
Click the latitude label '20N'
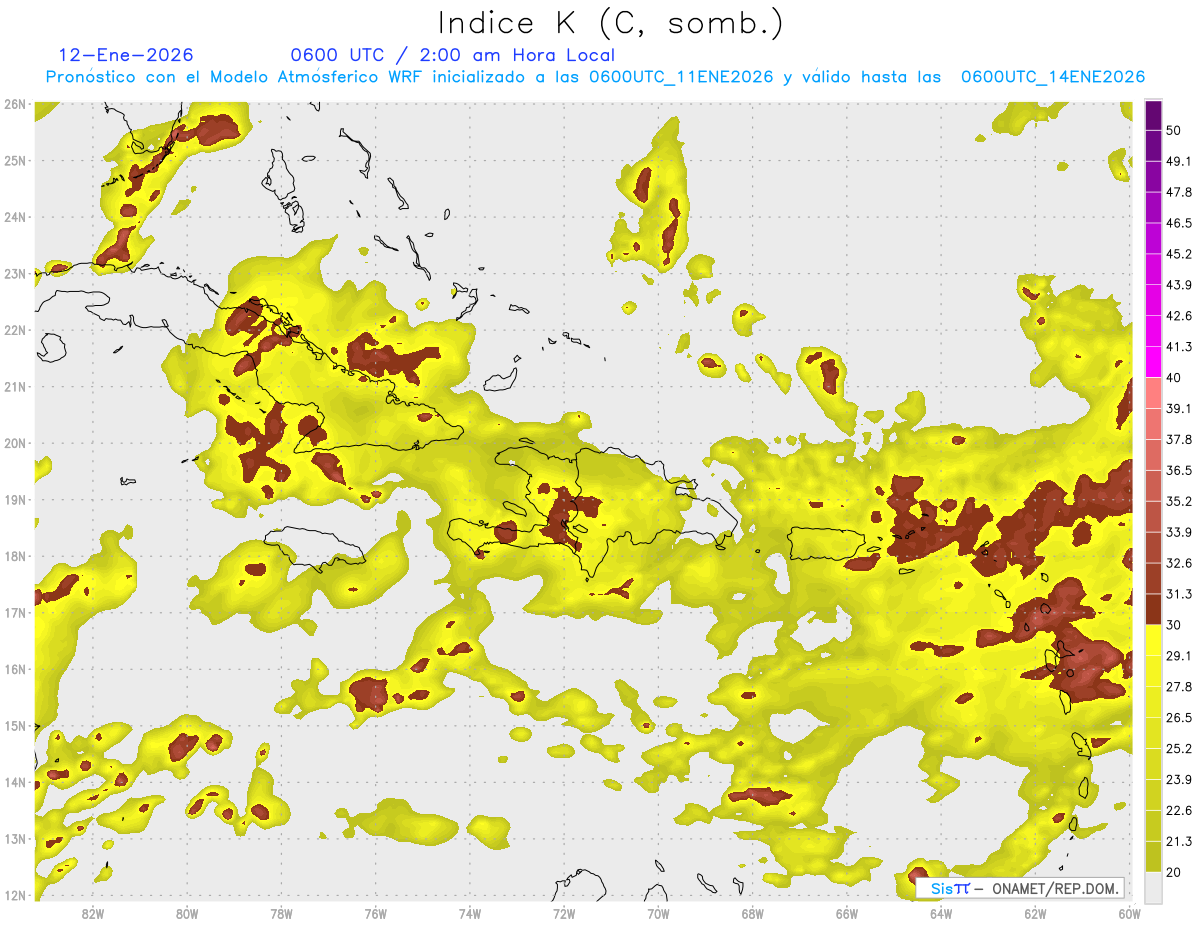click(x=15, y=443)
